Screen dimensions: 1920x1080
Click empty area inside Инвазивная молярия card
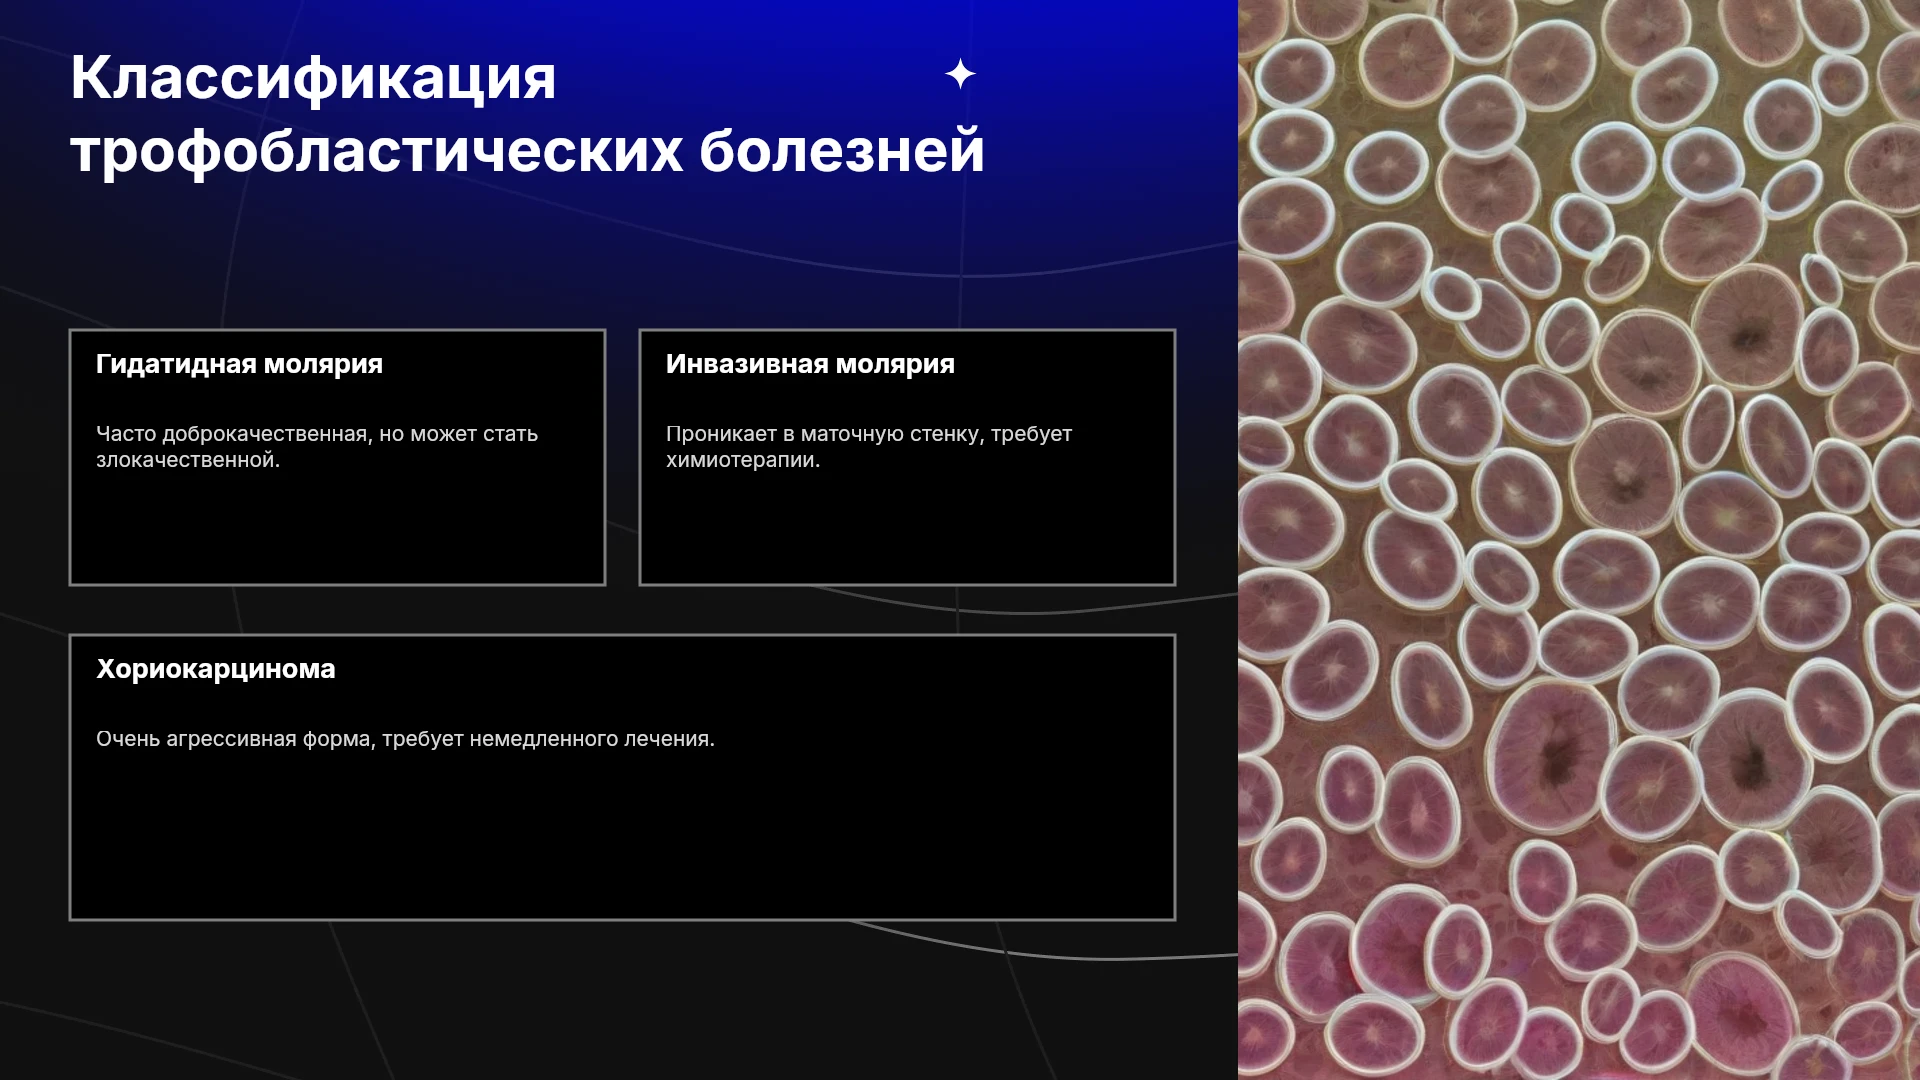(x=907, y=530)
